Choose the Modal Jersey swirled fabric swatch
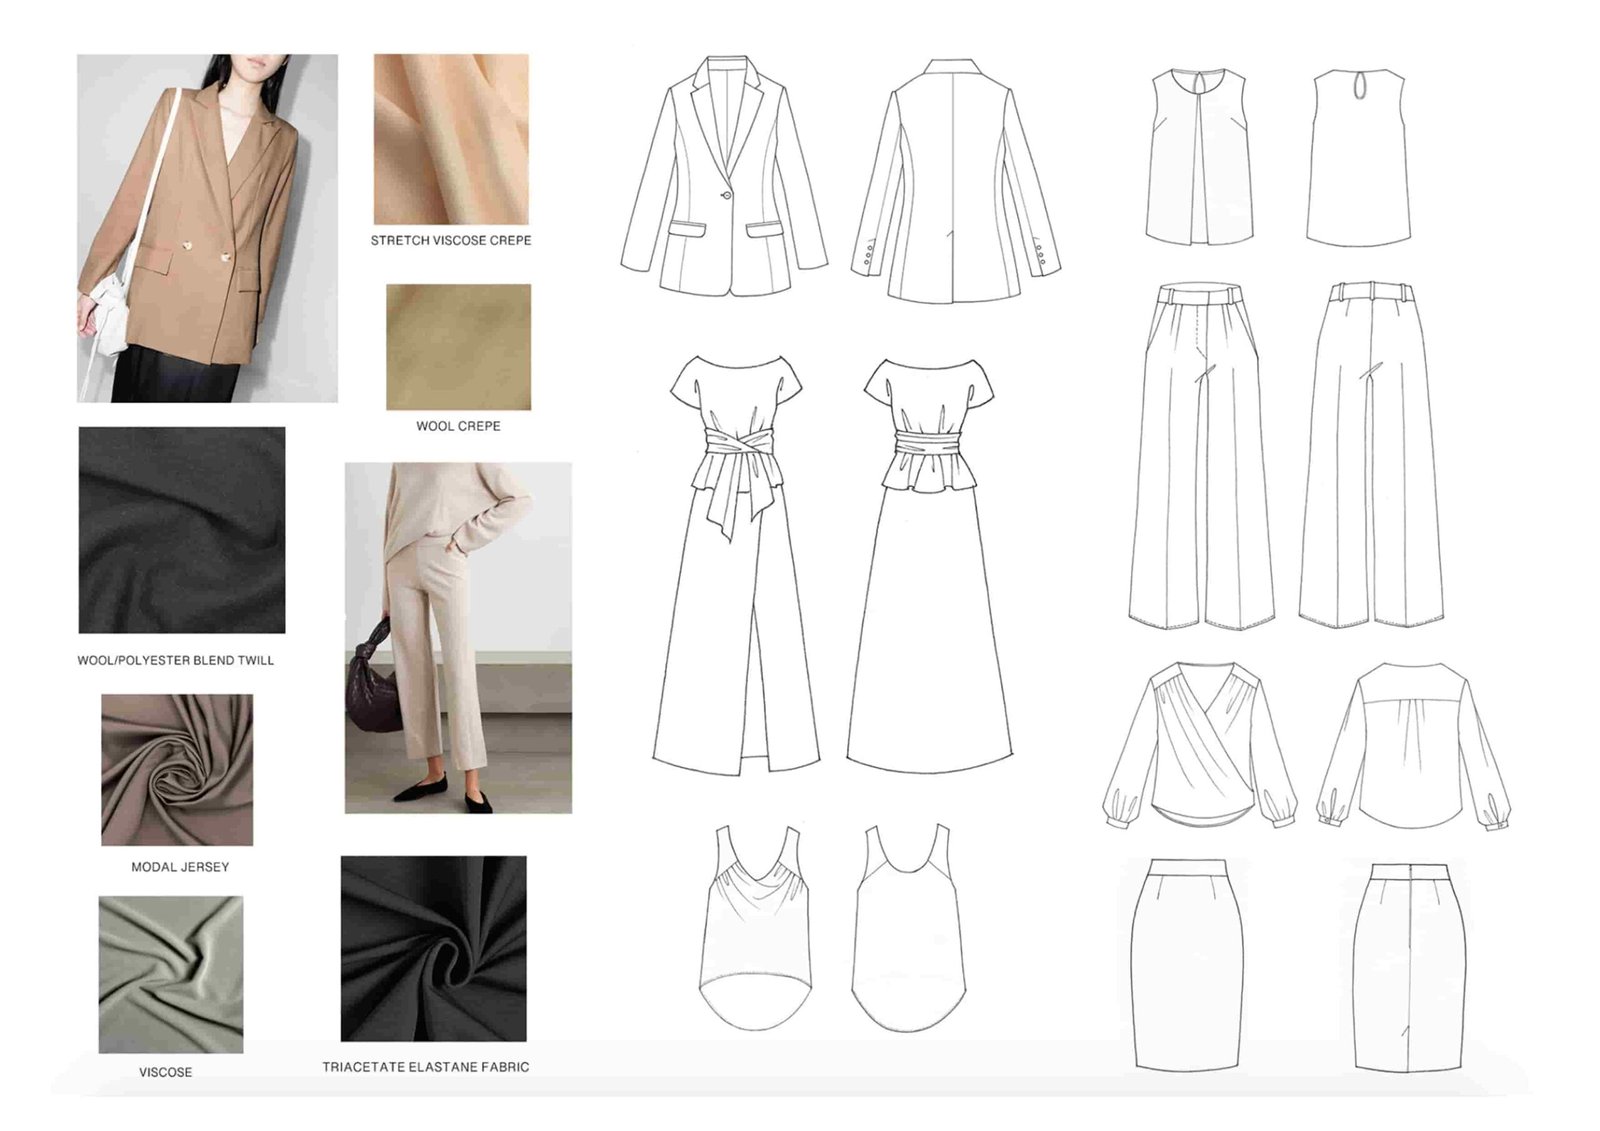The width and height of the screenshot is (1600, 1131). click(177, 770)
